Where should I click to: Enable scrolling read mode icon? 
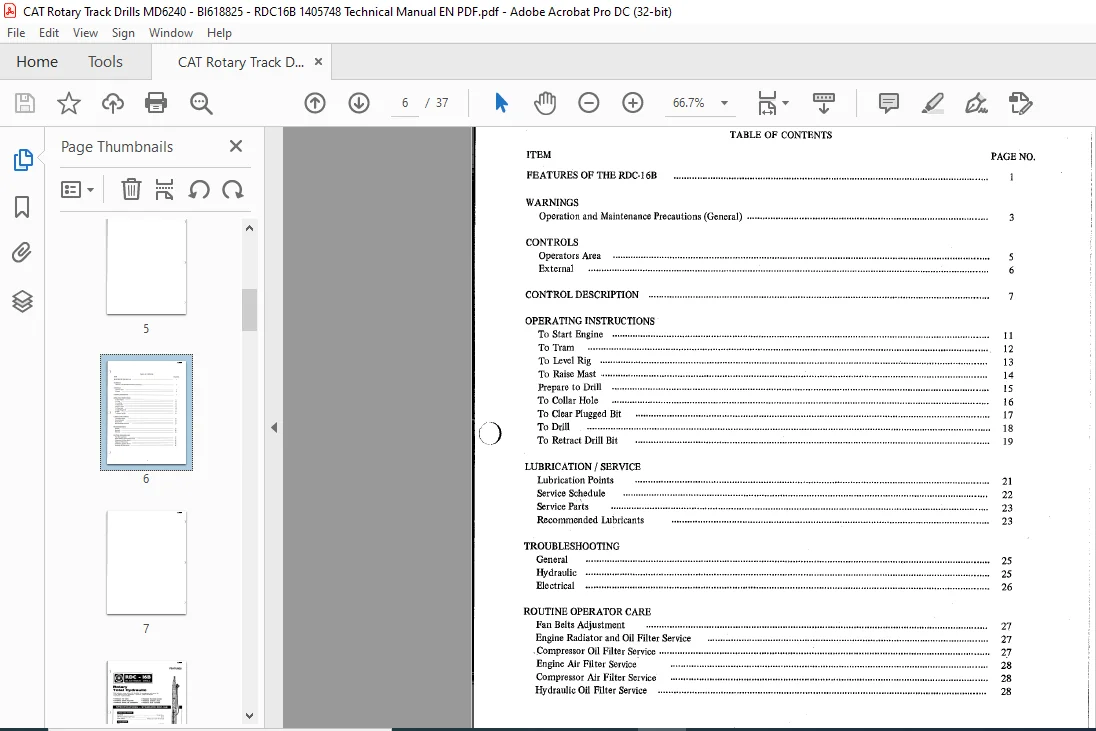824,103
